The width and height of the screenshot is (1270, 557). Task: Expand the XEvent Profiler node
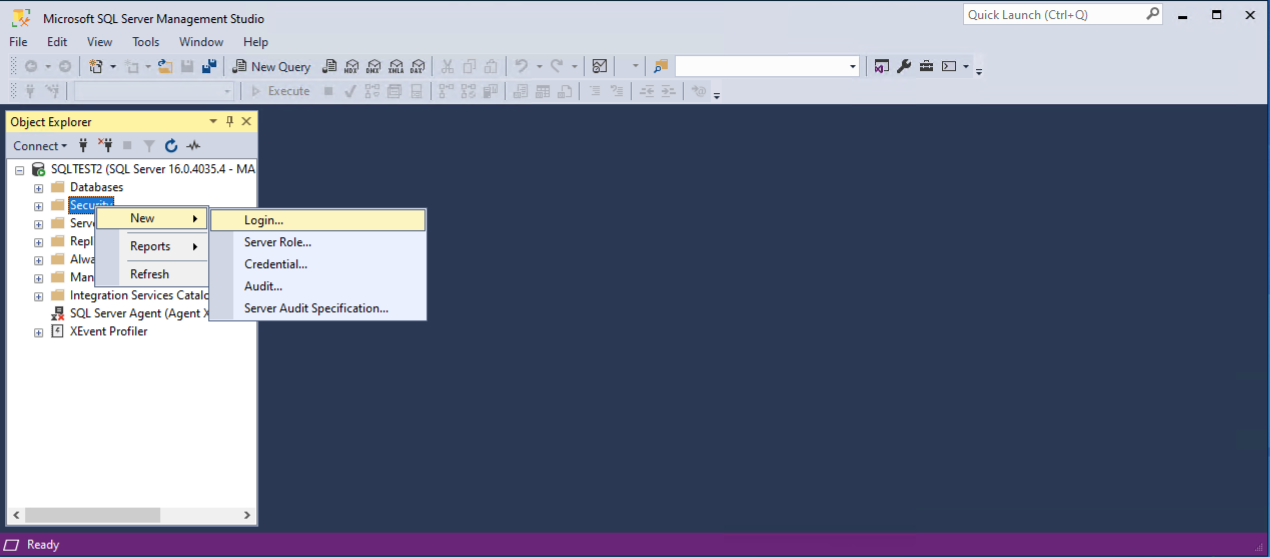pyautogui.click(x=38, y=332)
